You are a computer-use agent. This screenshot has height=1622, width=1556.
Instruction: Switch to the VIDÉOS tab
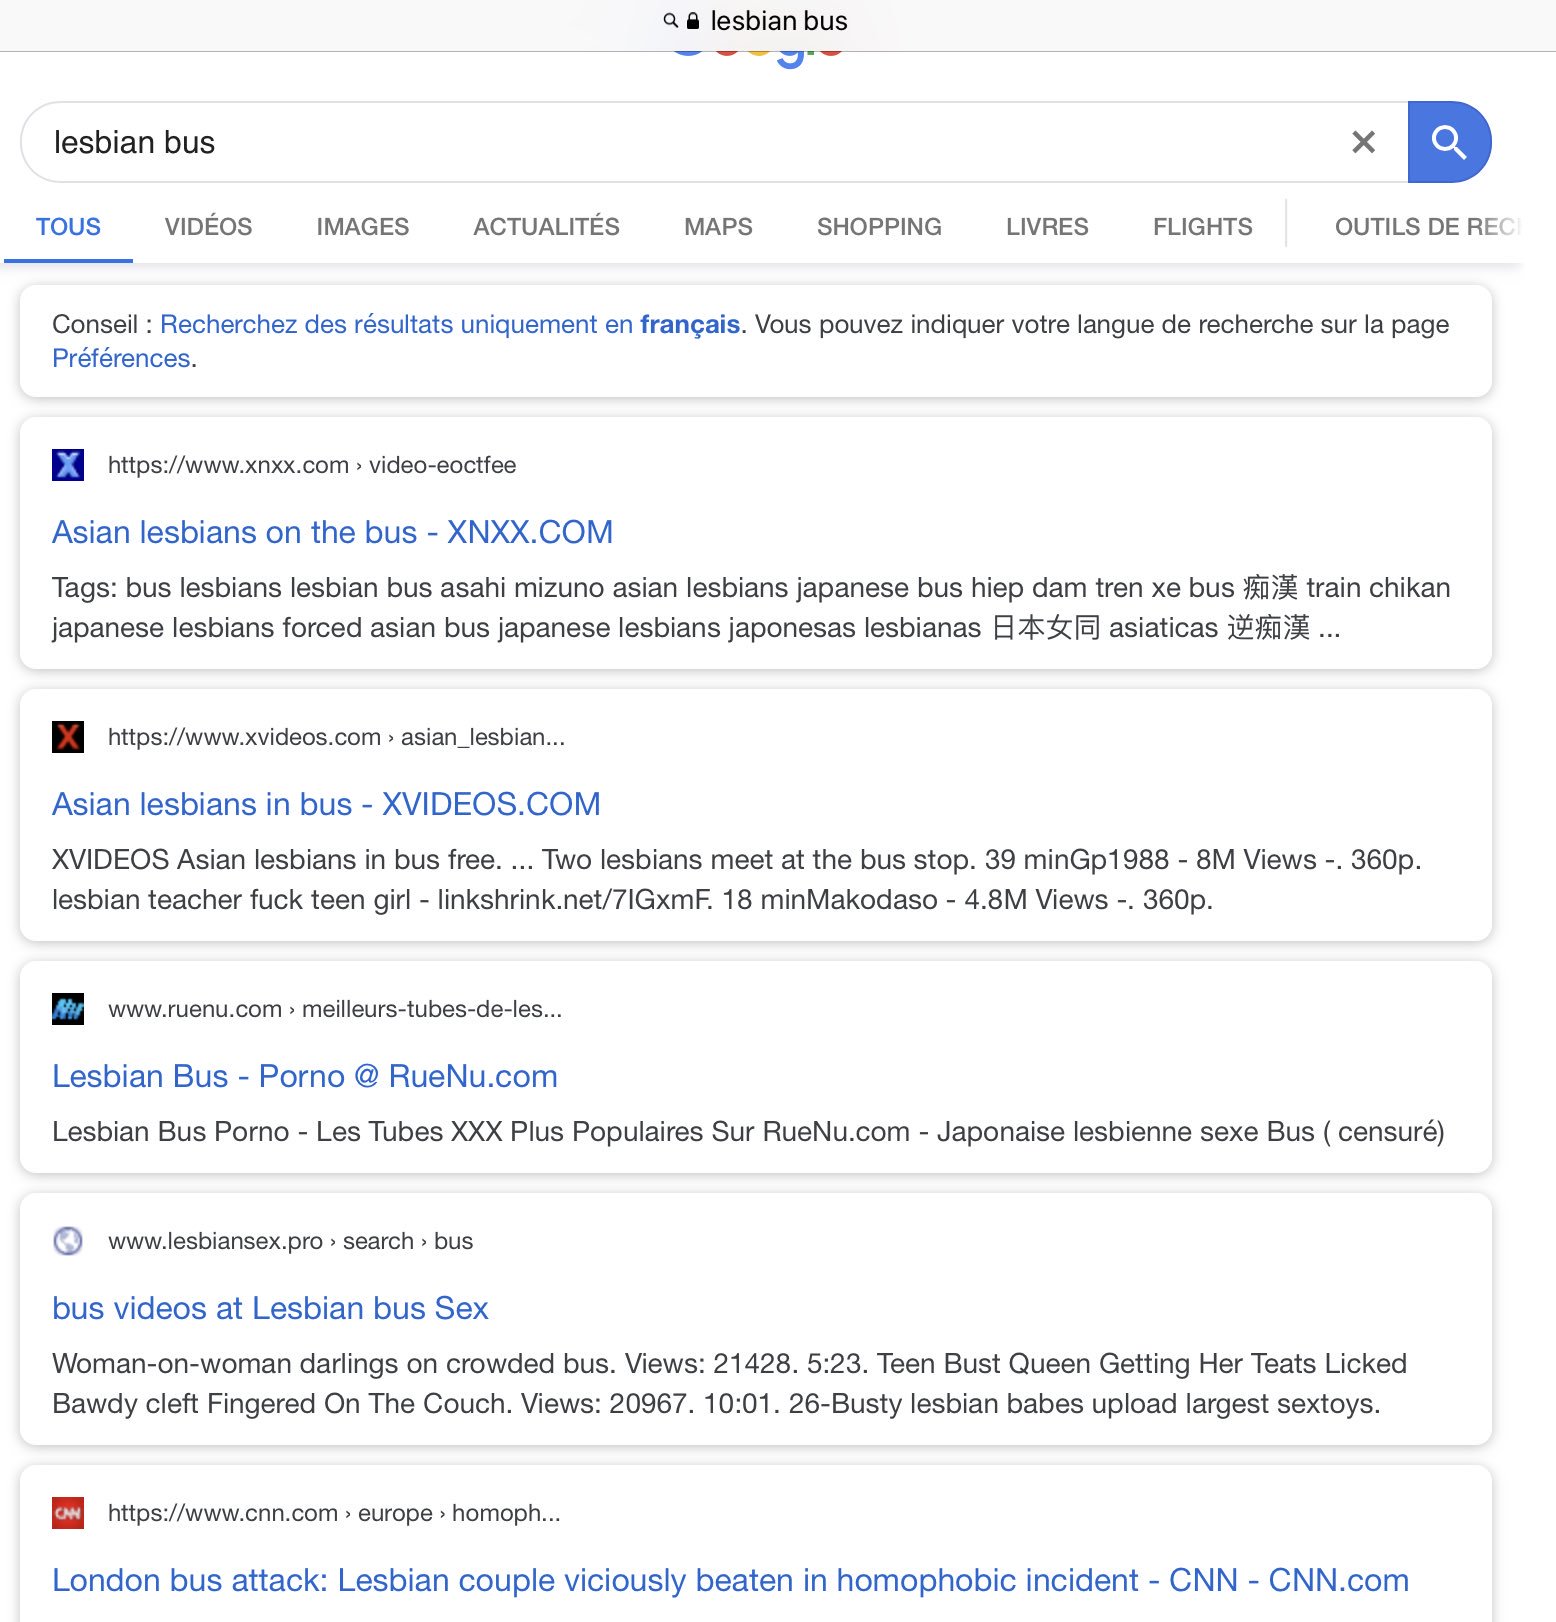coord(208,227)
